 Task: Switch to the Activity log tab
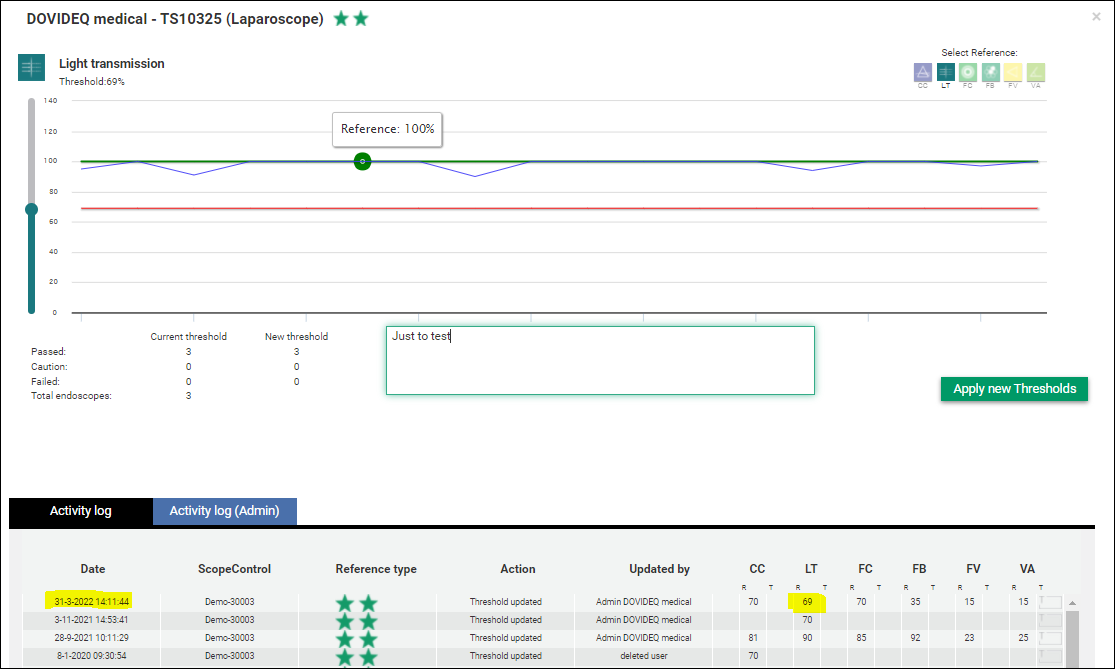(x=81, y=511)
